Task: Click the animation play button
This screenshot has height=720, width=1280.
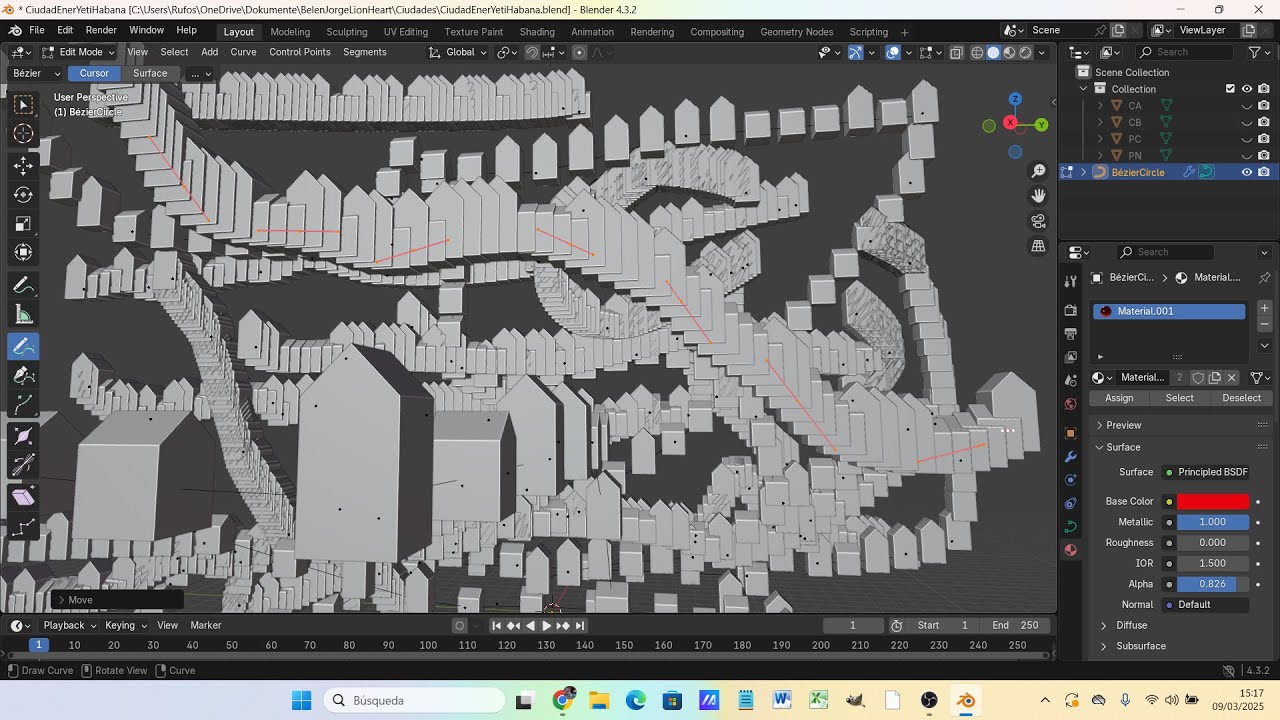Action: [546, 625]
